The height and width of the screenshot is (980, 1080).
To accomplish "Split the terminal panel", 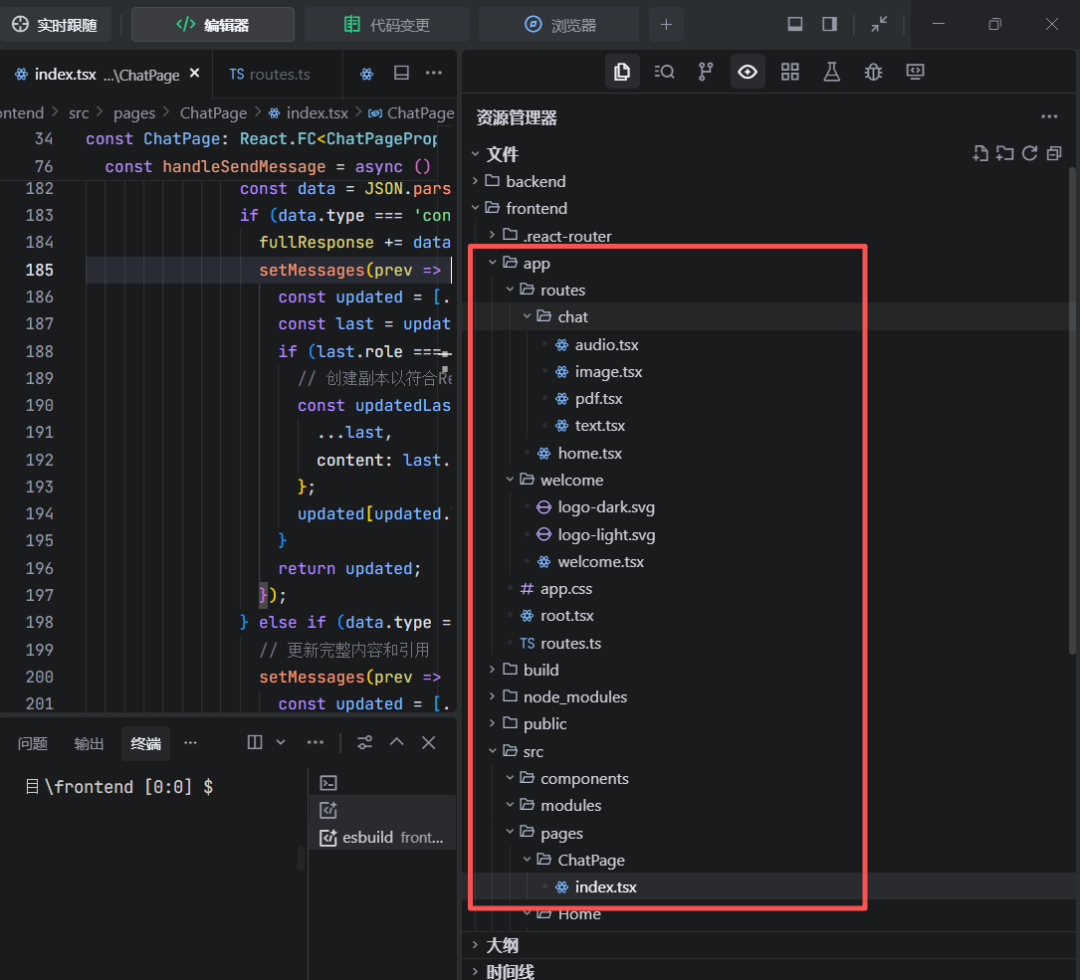I will pos(255,742).
